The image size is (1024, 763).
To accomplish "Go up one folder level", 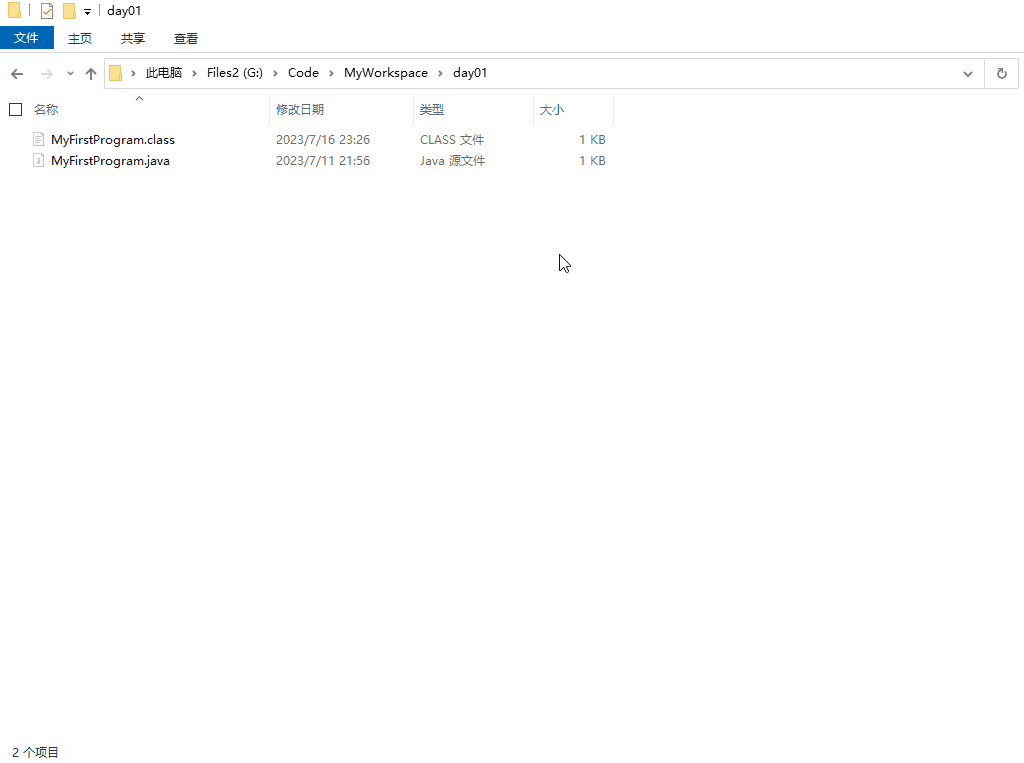I will click(91, 73).
